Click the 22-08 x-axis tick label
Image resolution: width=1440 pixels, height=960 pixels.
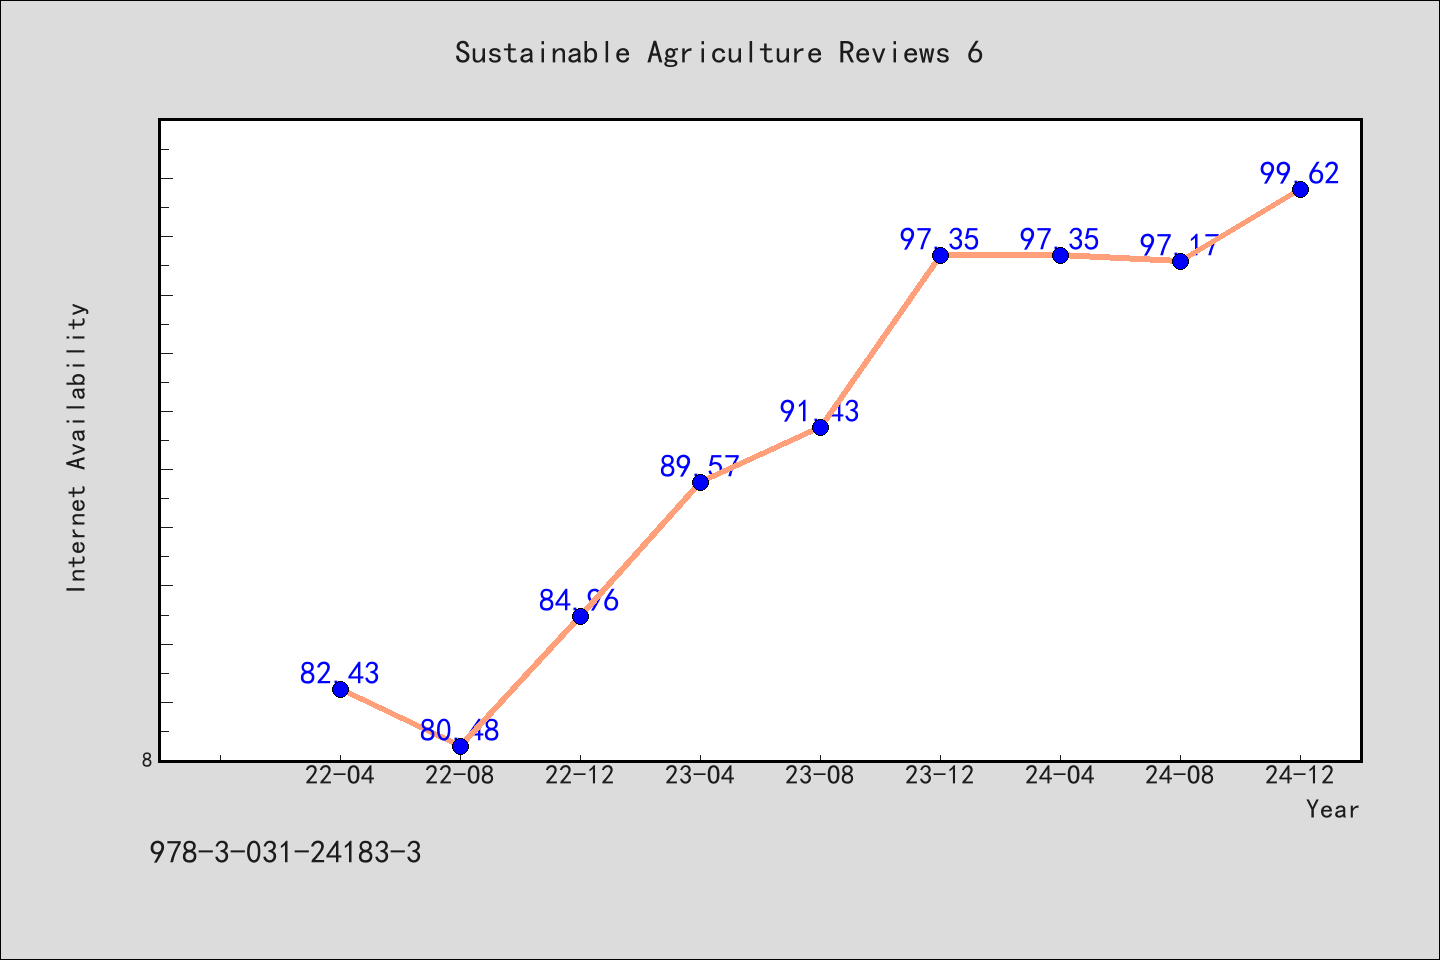tap(460, 776)
